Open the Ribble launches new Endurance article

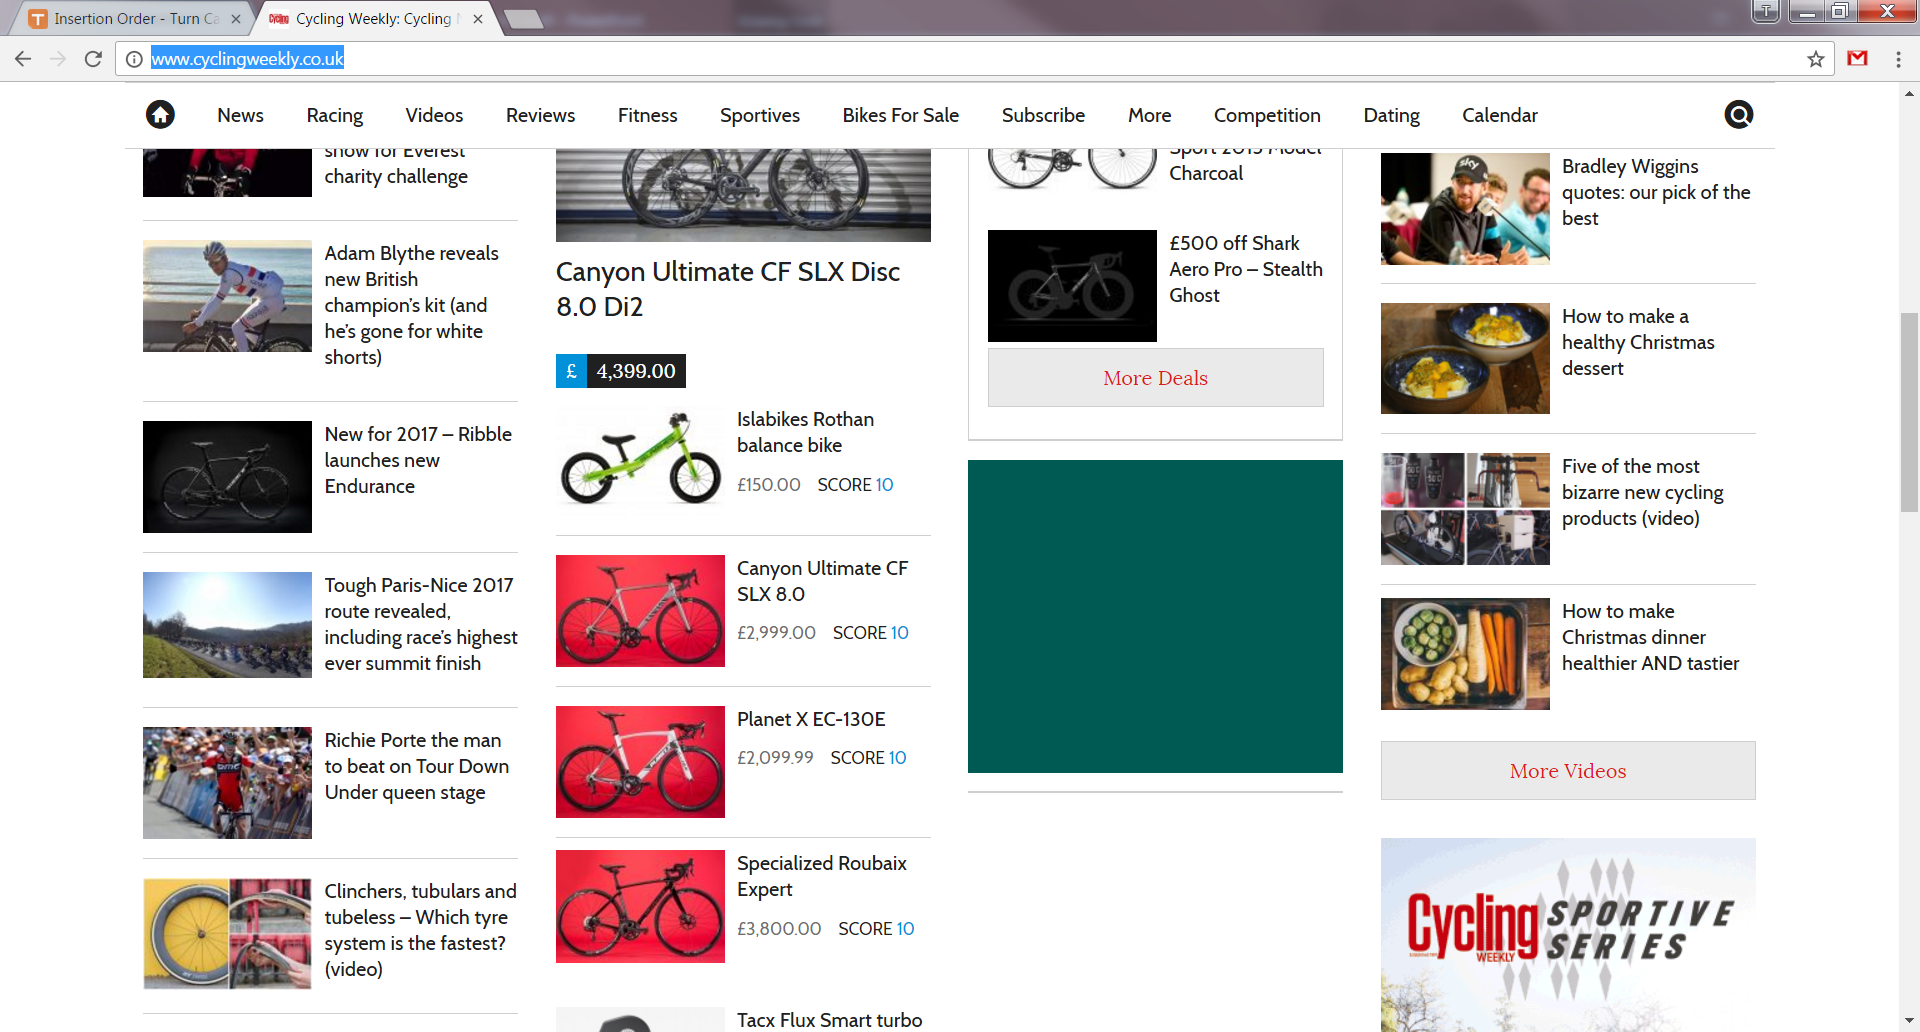pyautogui.click(x=418, y=460)
